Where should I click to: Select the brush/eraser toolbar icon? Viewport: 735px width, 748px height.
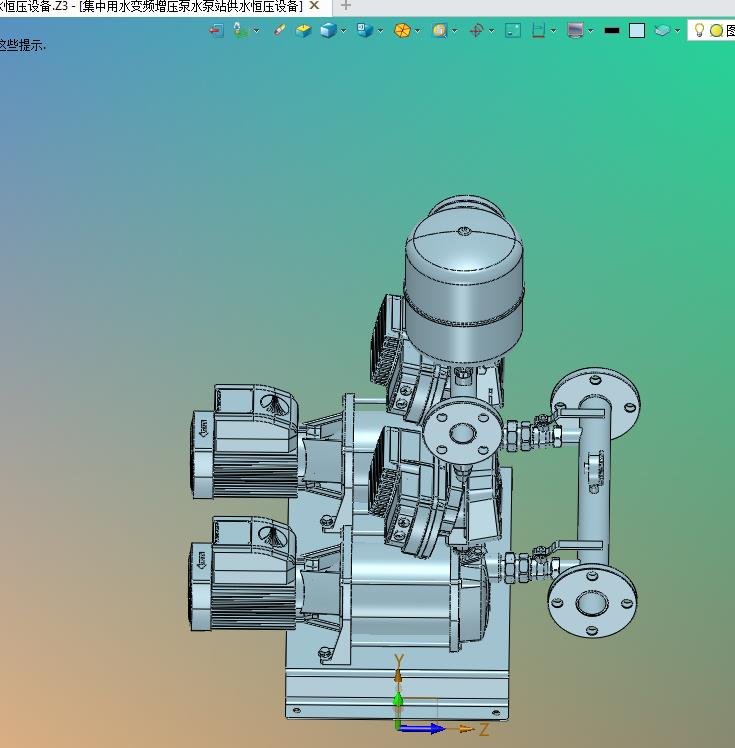(x=280, y=30)
